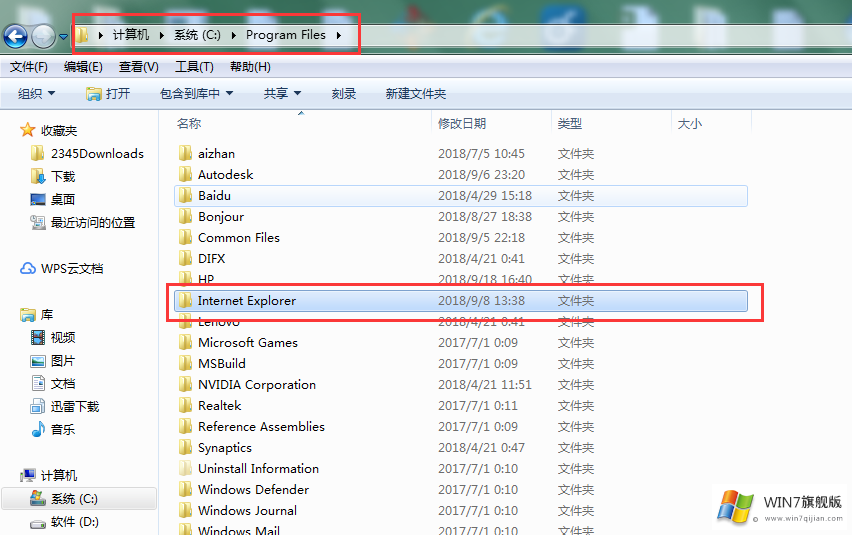852x535 pixels.
Task: Click the date 2018/4/29 15:18
Action: tap(485, 196)
